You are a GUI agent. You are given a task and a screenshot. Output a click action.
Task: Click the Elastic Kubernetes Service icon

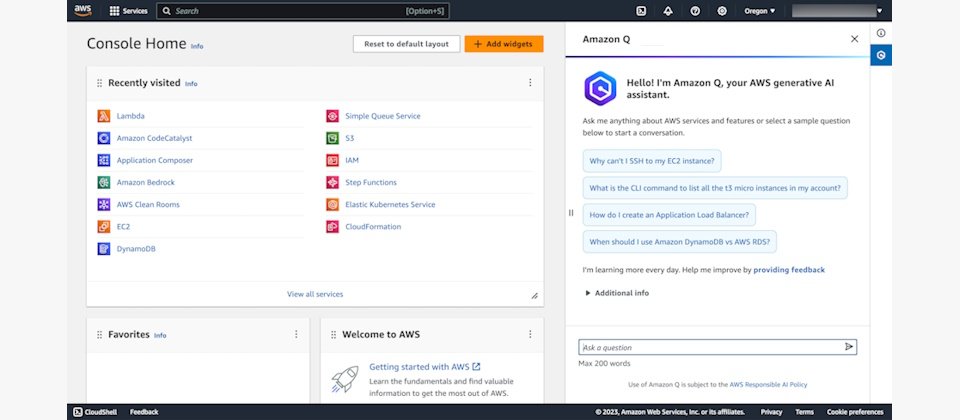[332, 204]
